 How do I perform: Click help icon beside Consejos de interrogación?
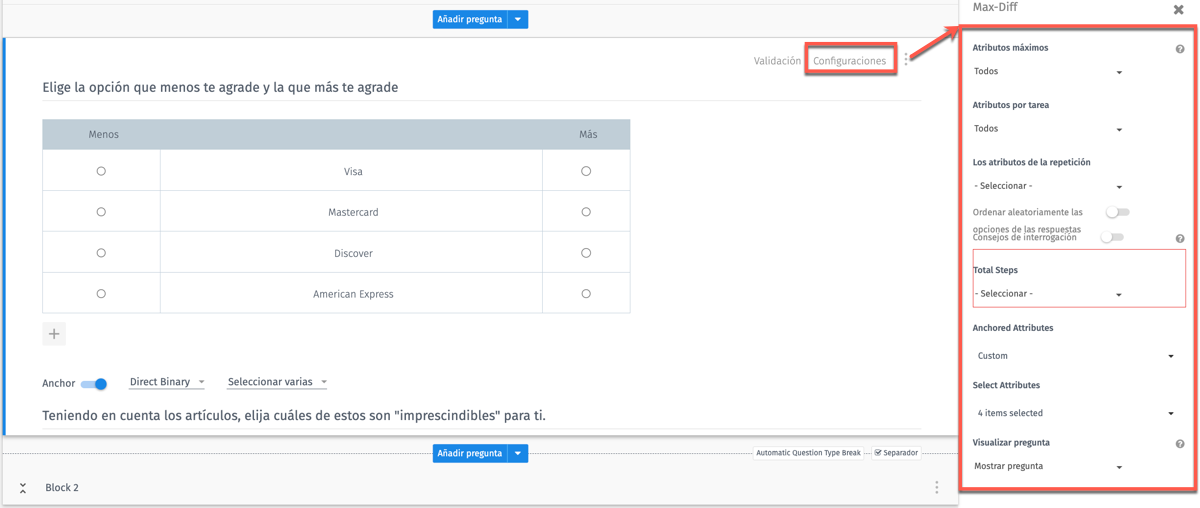(x=1180, y=239)
